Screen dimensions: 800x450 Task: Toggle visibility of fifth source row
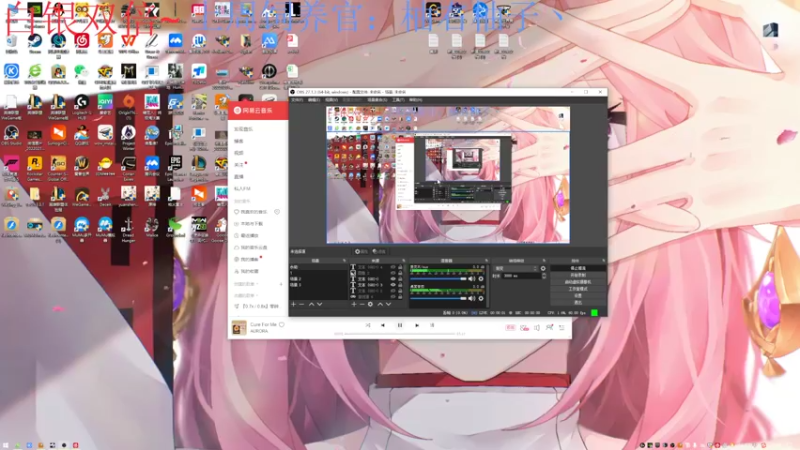tap(393, 290)
